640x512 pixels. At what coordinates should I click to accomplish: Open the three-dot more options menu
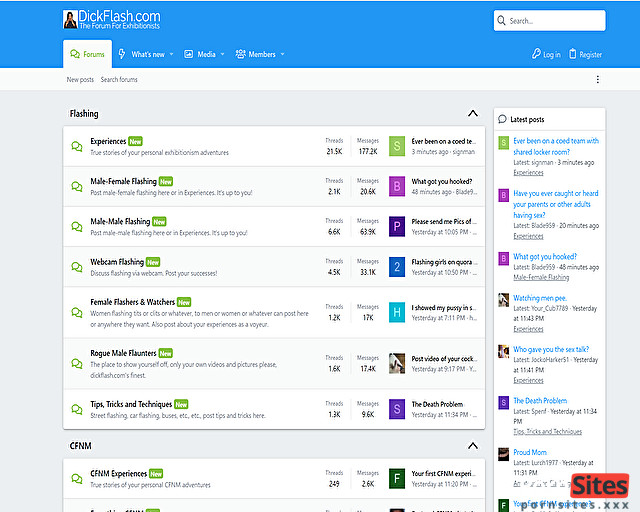pyautogui.click(x=598, y=79)
